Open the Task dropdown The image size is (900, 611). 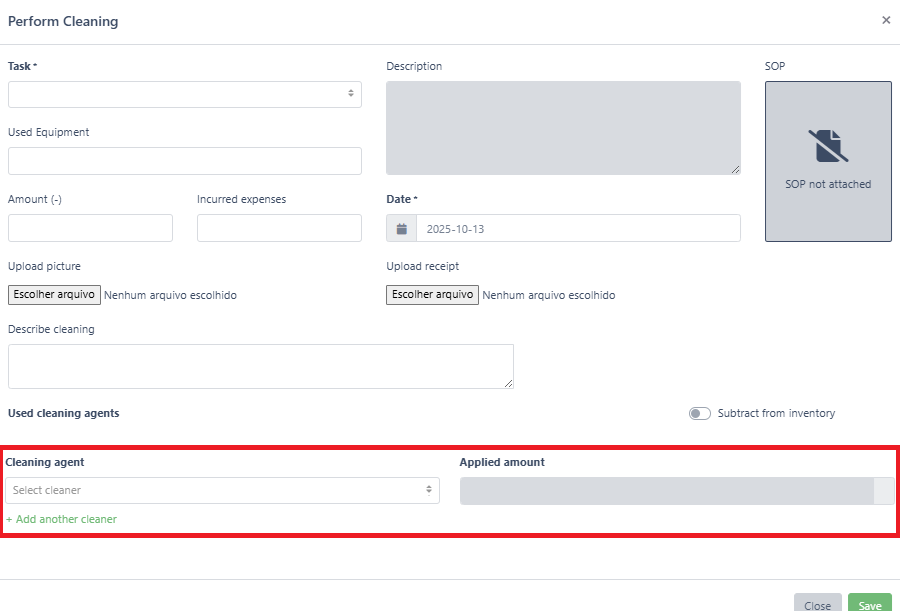pyautogui.click(x=184, y=94)
